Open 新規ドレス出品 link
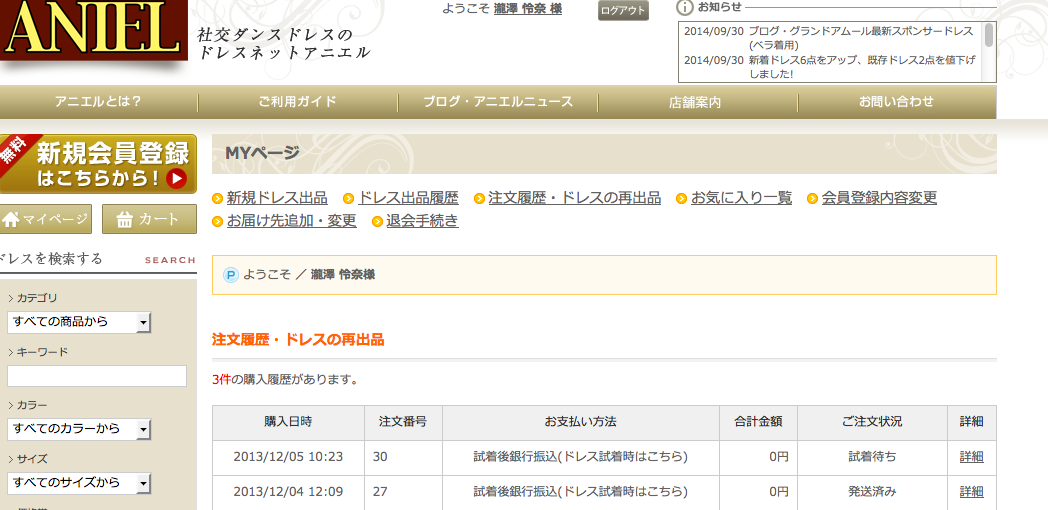The image size is (1048, 510). coord(277,199)
